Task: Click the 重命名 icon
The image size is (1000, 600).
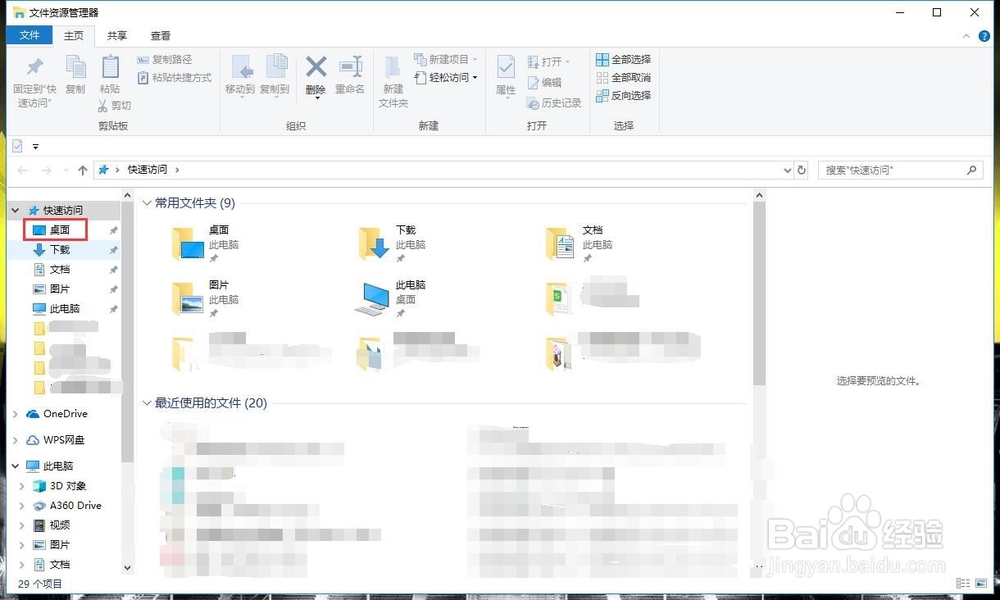Action: point(351,67)
